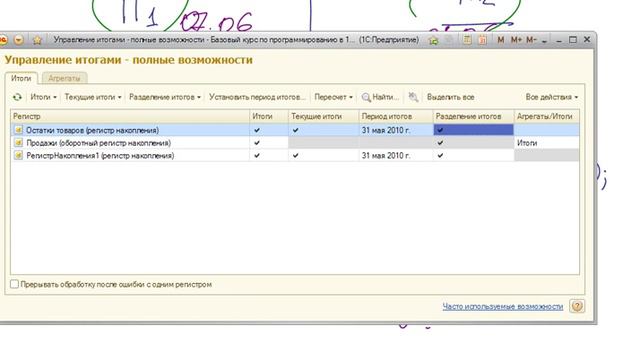
Task: Click the Выделить все button
Action: click(451, 97)
